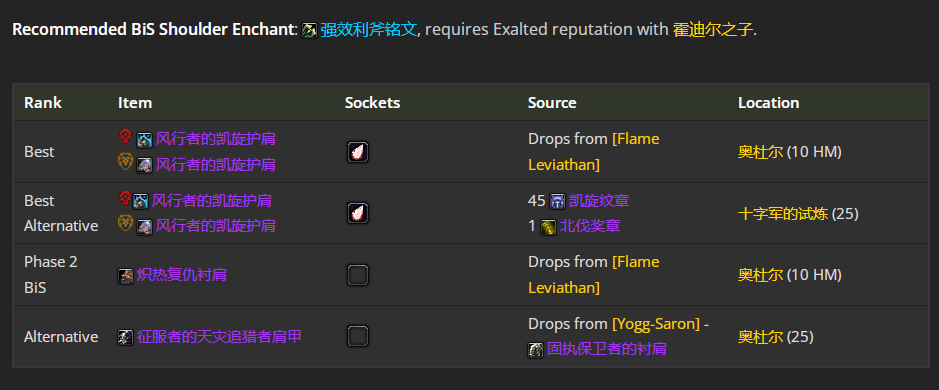Open the 北伐奖章 item link
The height and width of the screenshot is (390, 939).
[x=590, y=226]
